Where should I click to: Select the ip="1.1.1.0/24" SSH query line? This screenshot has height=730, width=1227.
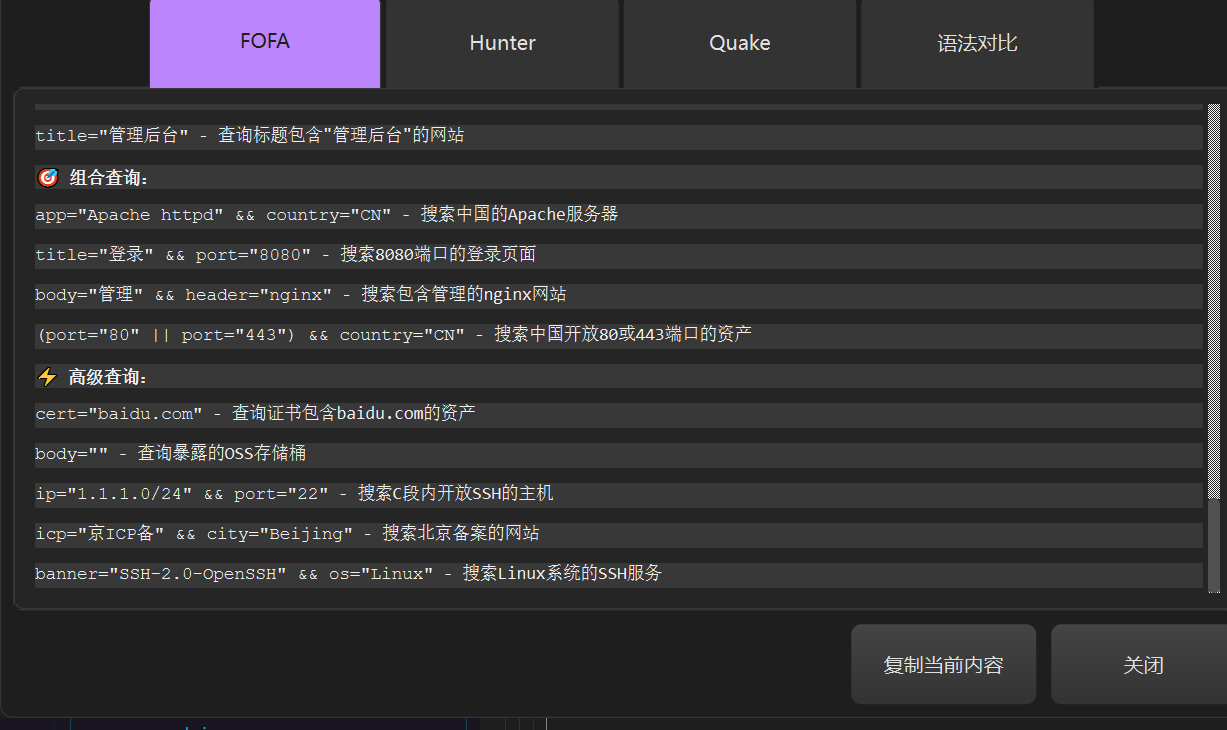294,494
